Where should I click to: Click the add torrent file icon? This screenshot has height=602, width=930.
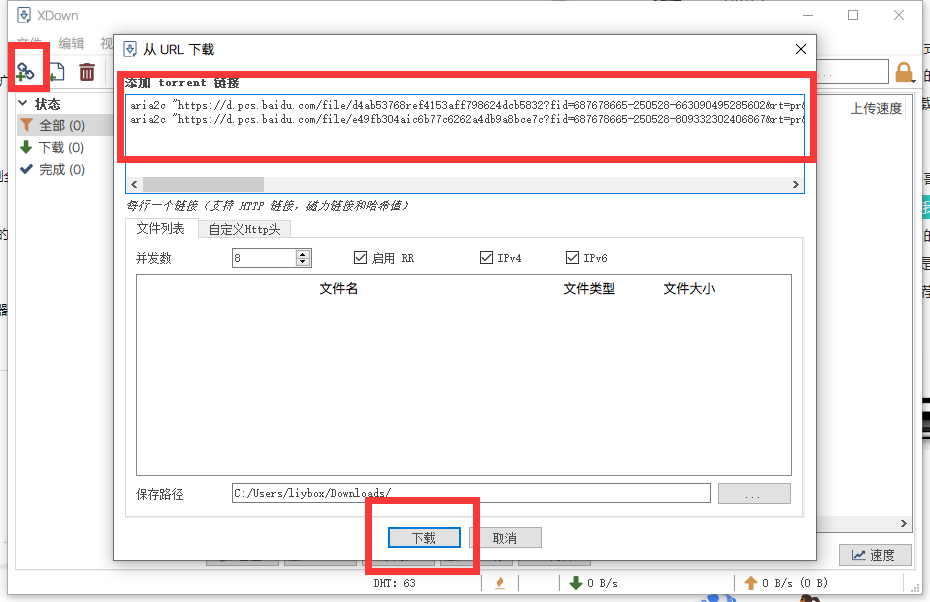[x=56, y=71]
